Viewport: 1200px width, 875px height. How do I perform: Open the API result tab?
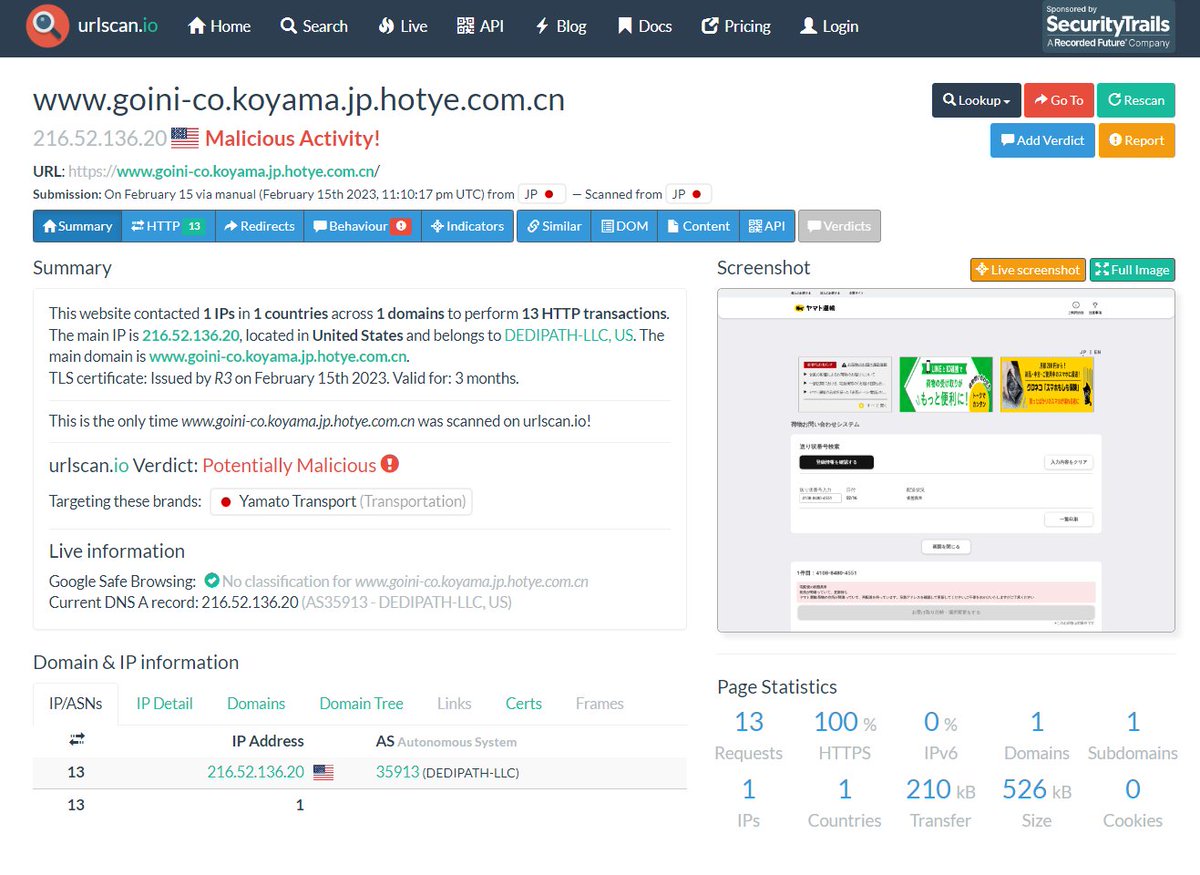[x=767, y=226]
